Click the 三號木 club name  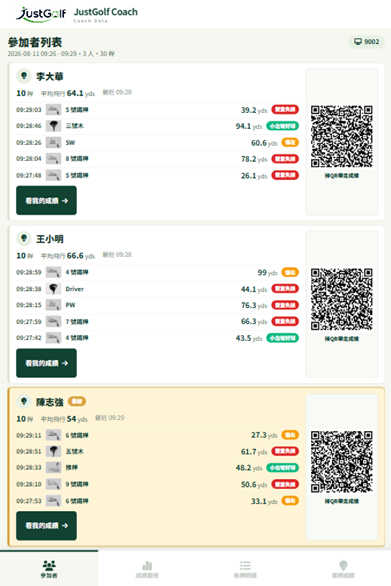pos(74,126)
